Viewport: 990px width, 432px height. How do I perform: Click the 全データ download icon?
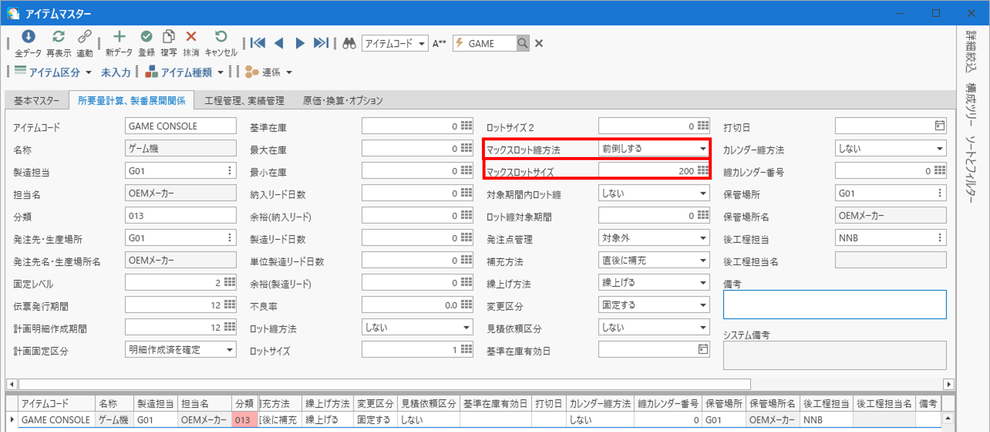[28, 37]
